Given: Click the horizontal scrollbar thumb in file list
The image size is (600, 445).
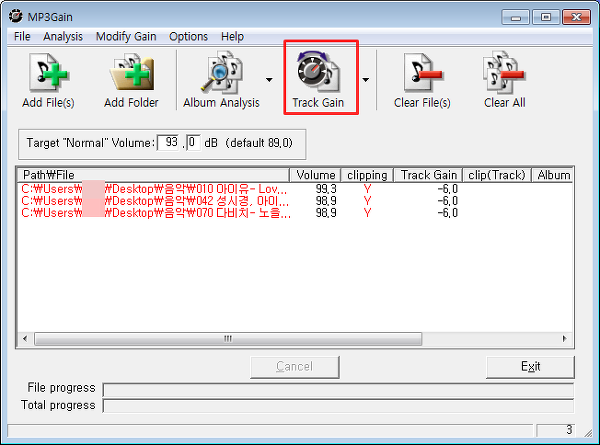Looking at the screenshot, I should tap(228, 339).
